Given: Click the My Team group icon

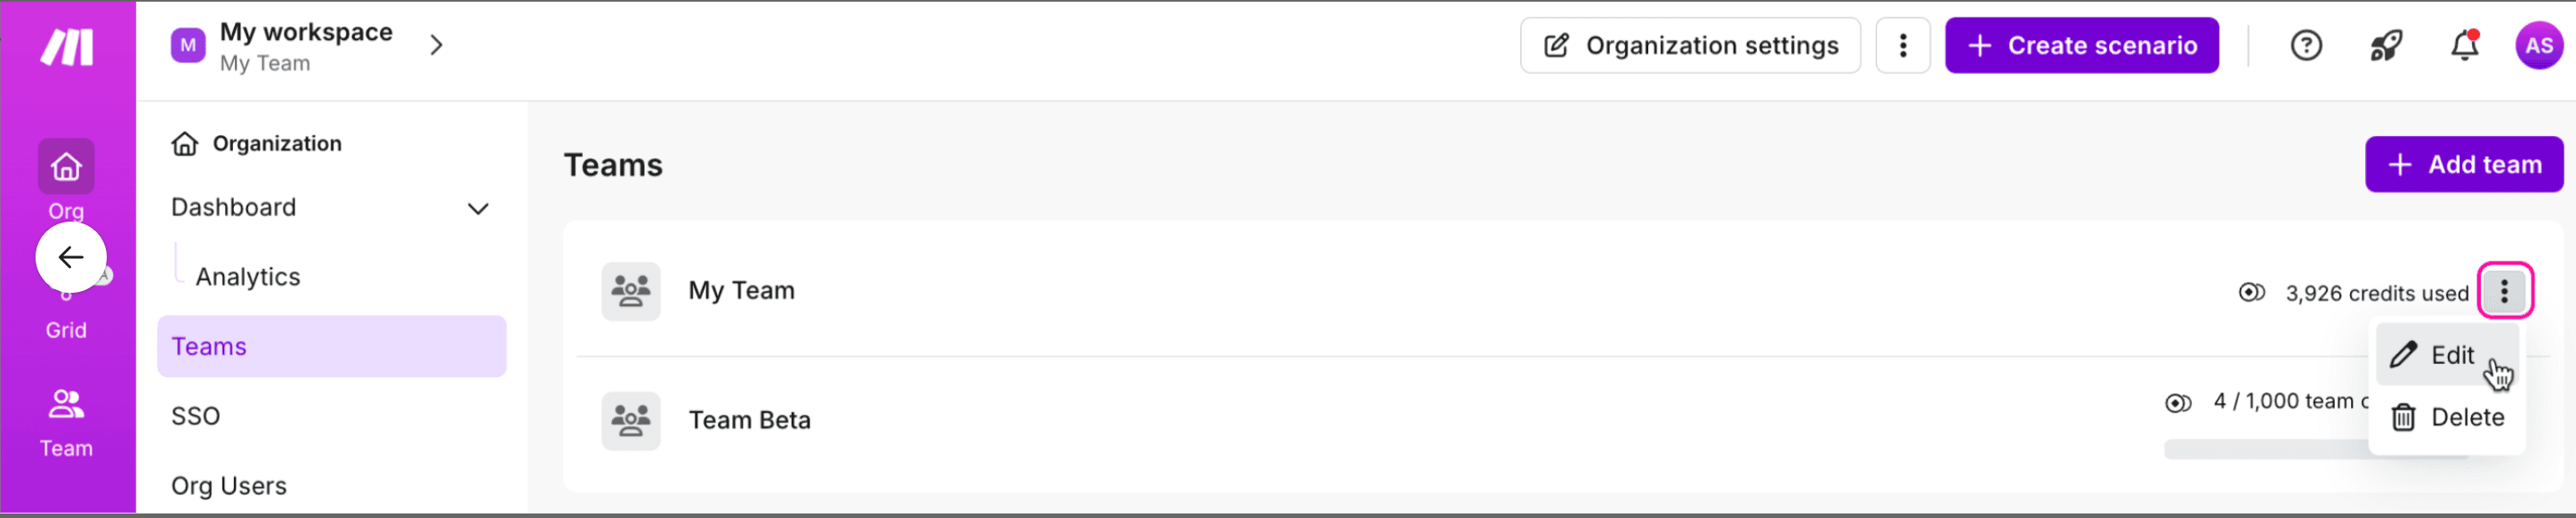Looking at the screenshot, I should [630, 292].
